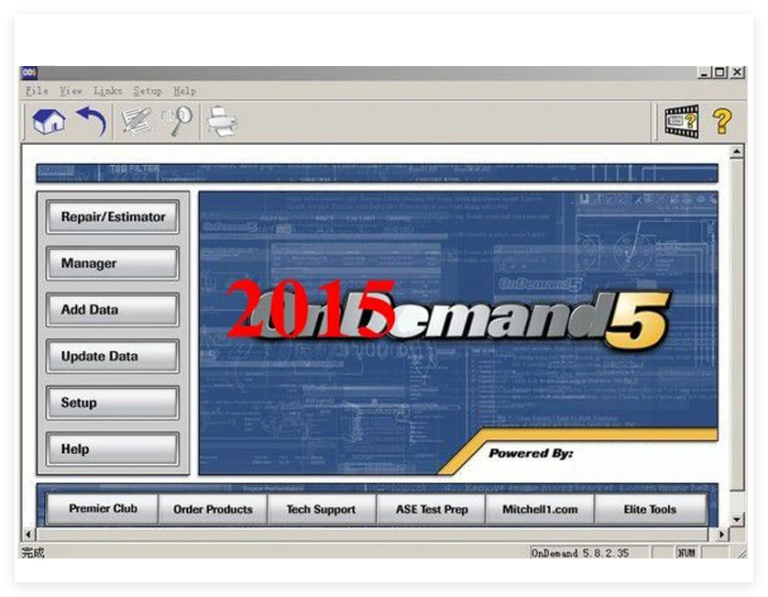Click the Update Data button
The image size is (768, 597).
click(x=113, y=356)
